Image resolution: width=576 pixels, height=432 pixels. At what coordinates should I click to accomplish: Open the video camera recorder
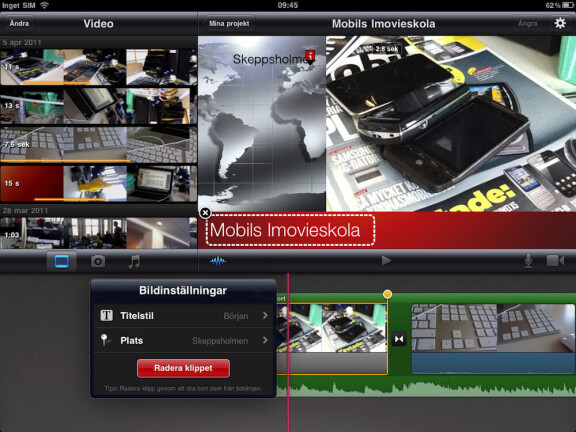tap(555, 261)
